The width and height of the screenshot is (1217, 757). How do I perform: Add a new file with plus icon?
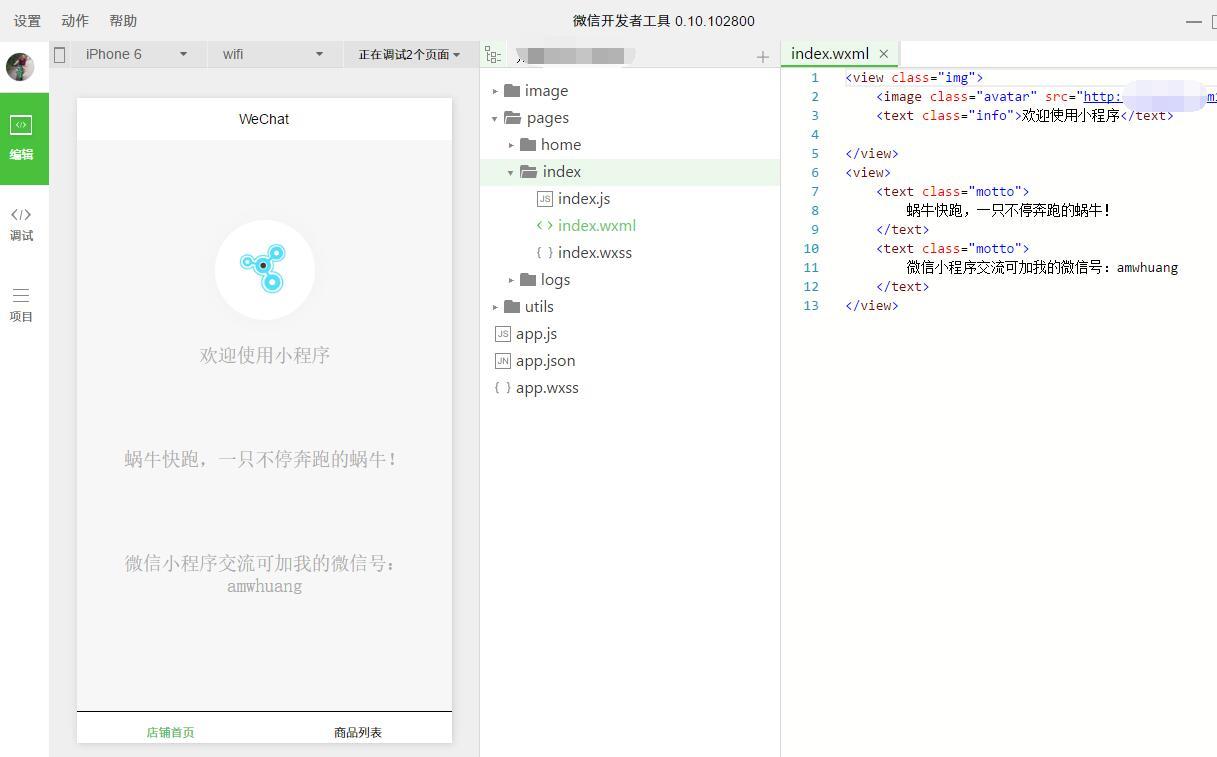click(x=763, y=57)
